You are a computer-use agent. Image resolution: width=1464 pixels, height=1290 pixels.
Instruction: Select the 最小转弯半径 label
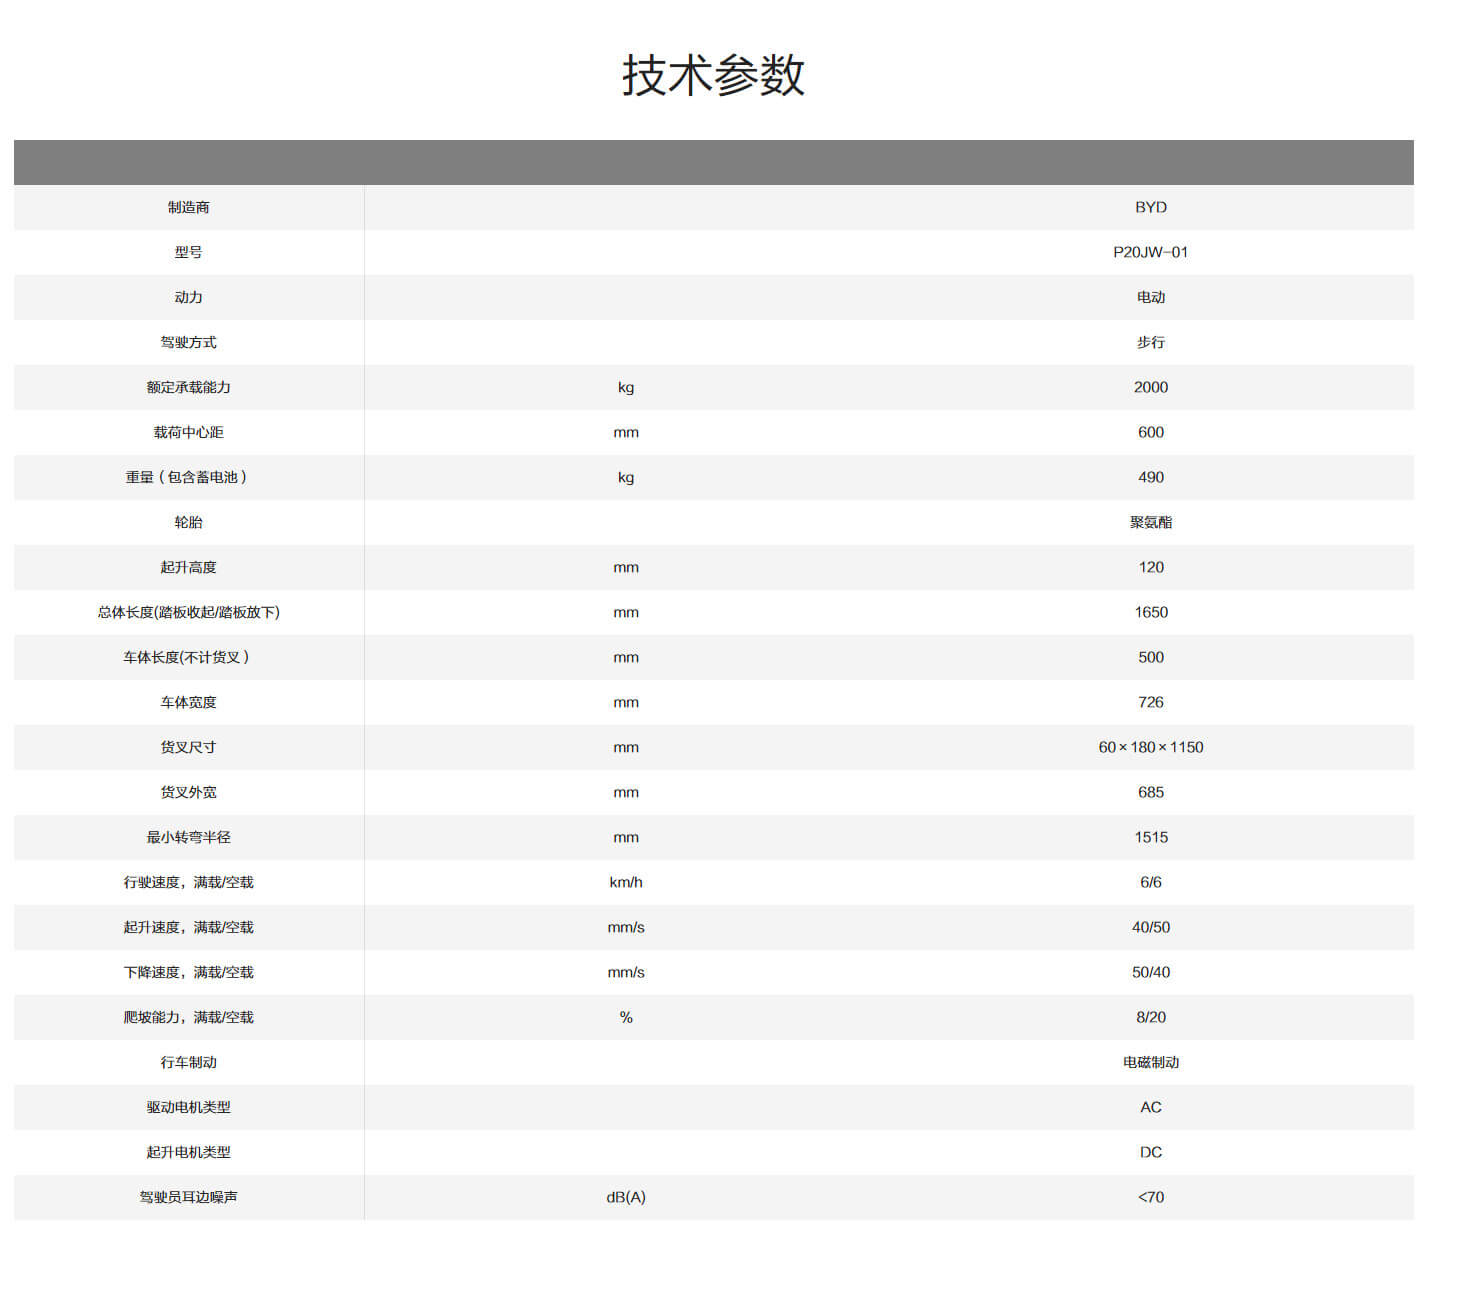pyautogui.click(x=188, y=837)
